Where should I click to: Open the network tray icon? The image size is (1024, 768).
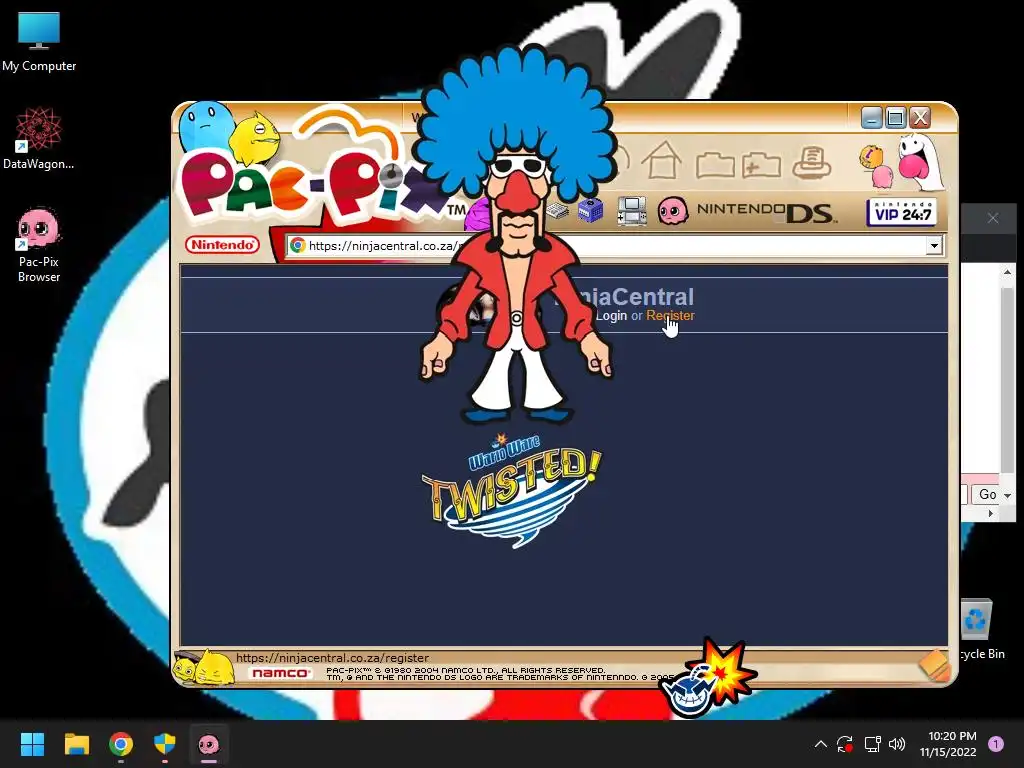[x=872, y=744]
